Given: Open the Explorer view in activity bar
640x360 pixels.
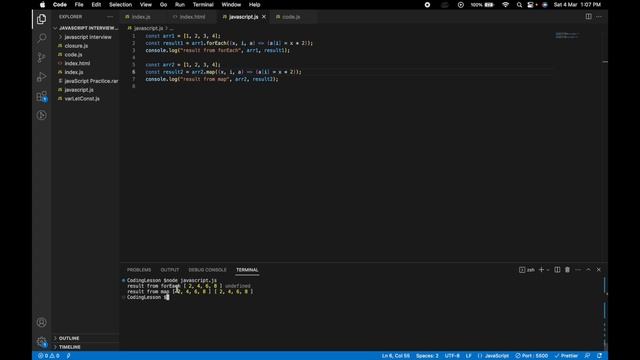Looking at the screenshot, I should pyautogui.click(x=41, y=19).
